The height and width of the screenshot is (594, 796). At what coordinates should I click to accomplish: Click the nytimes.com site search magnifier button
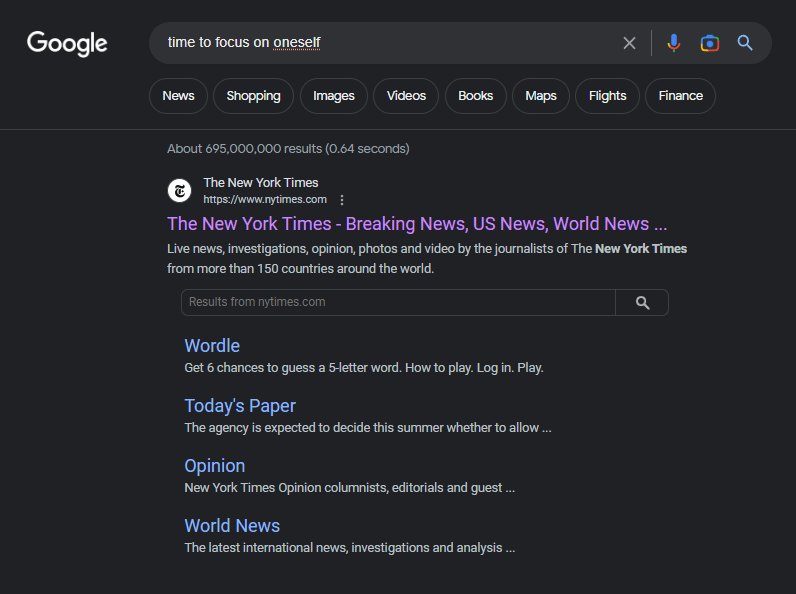click(642, 303)
